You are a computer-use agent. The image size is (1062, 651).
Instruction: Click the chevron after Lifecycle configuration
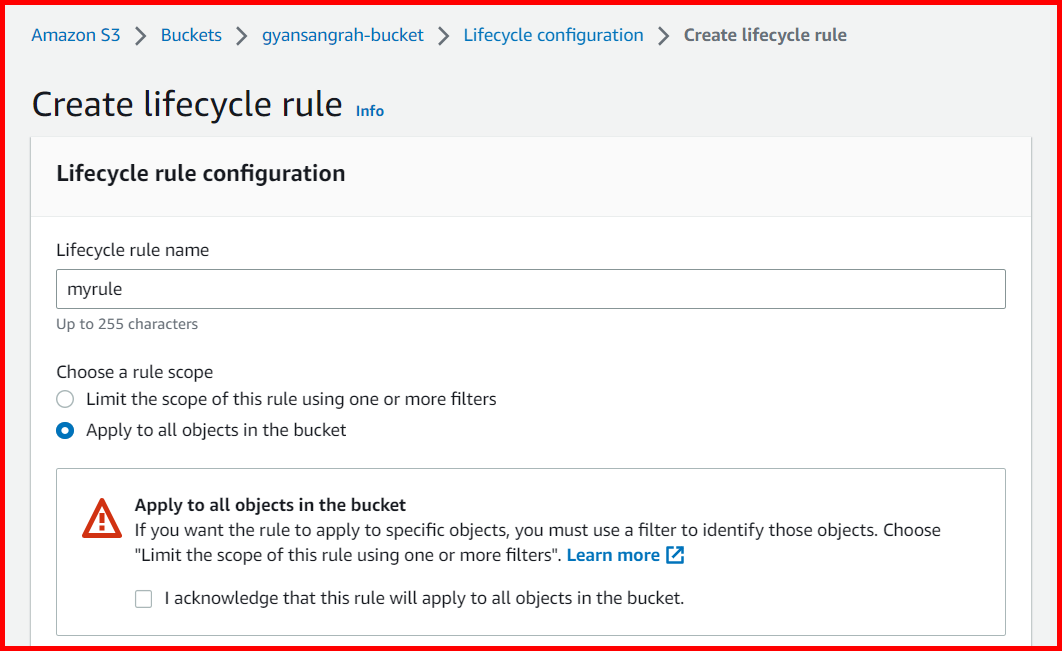pos(662,34)
